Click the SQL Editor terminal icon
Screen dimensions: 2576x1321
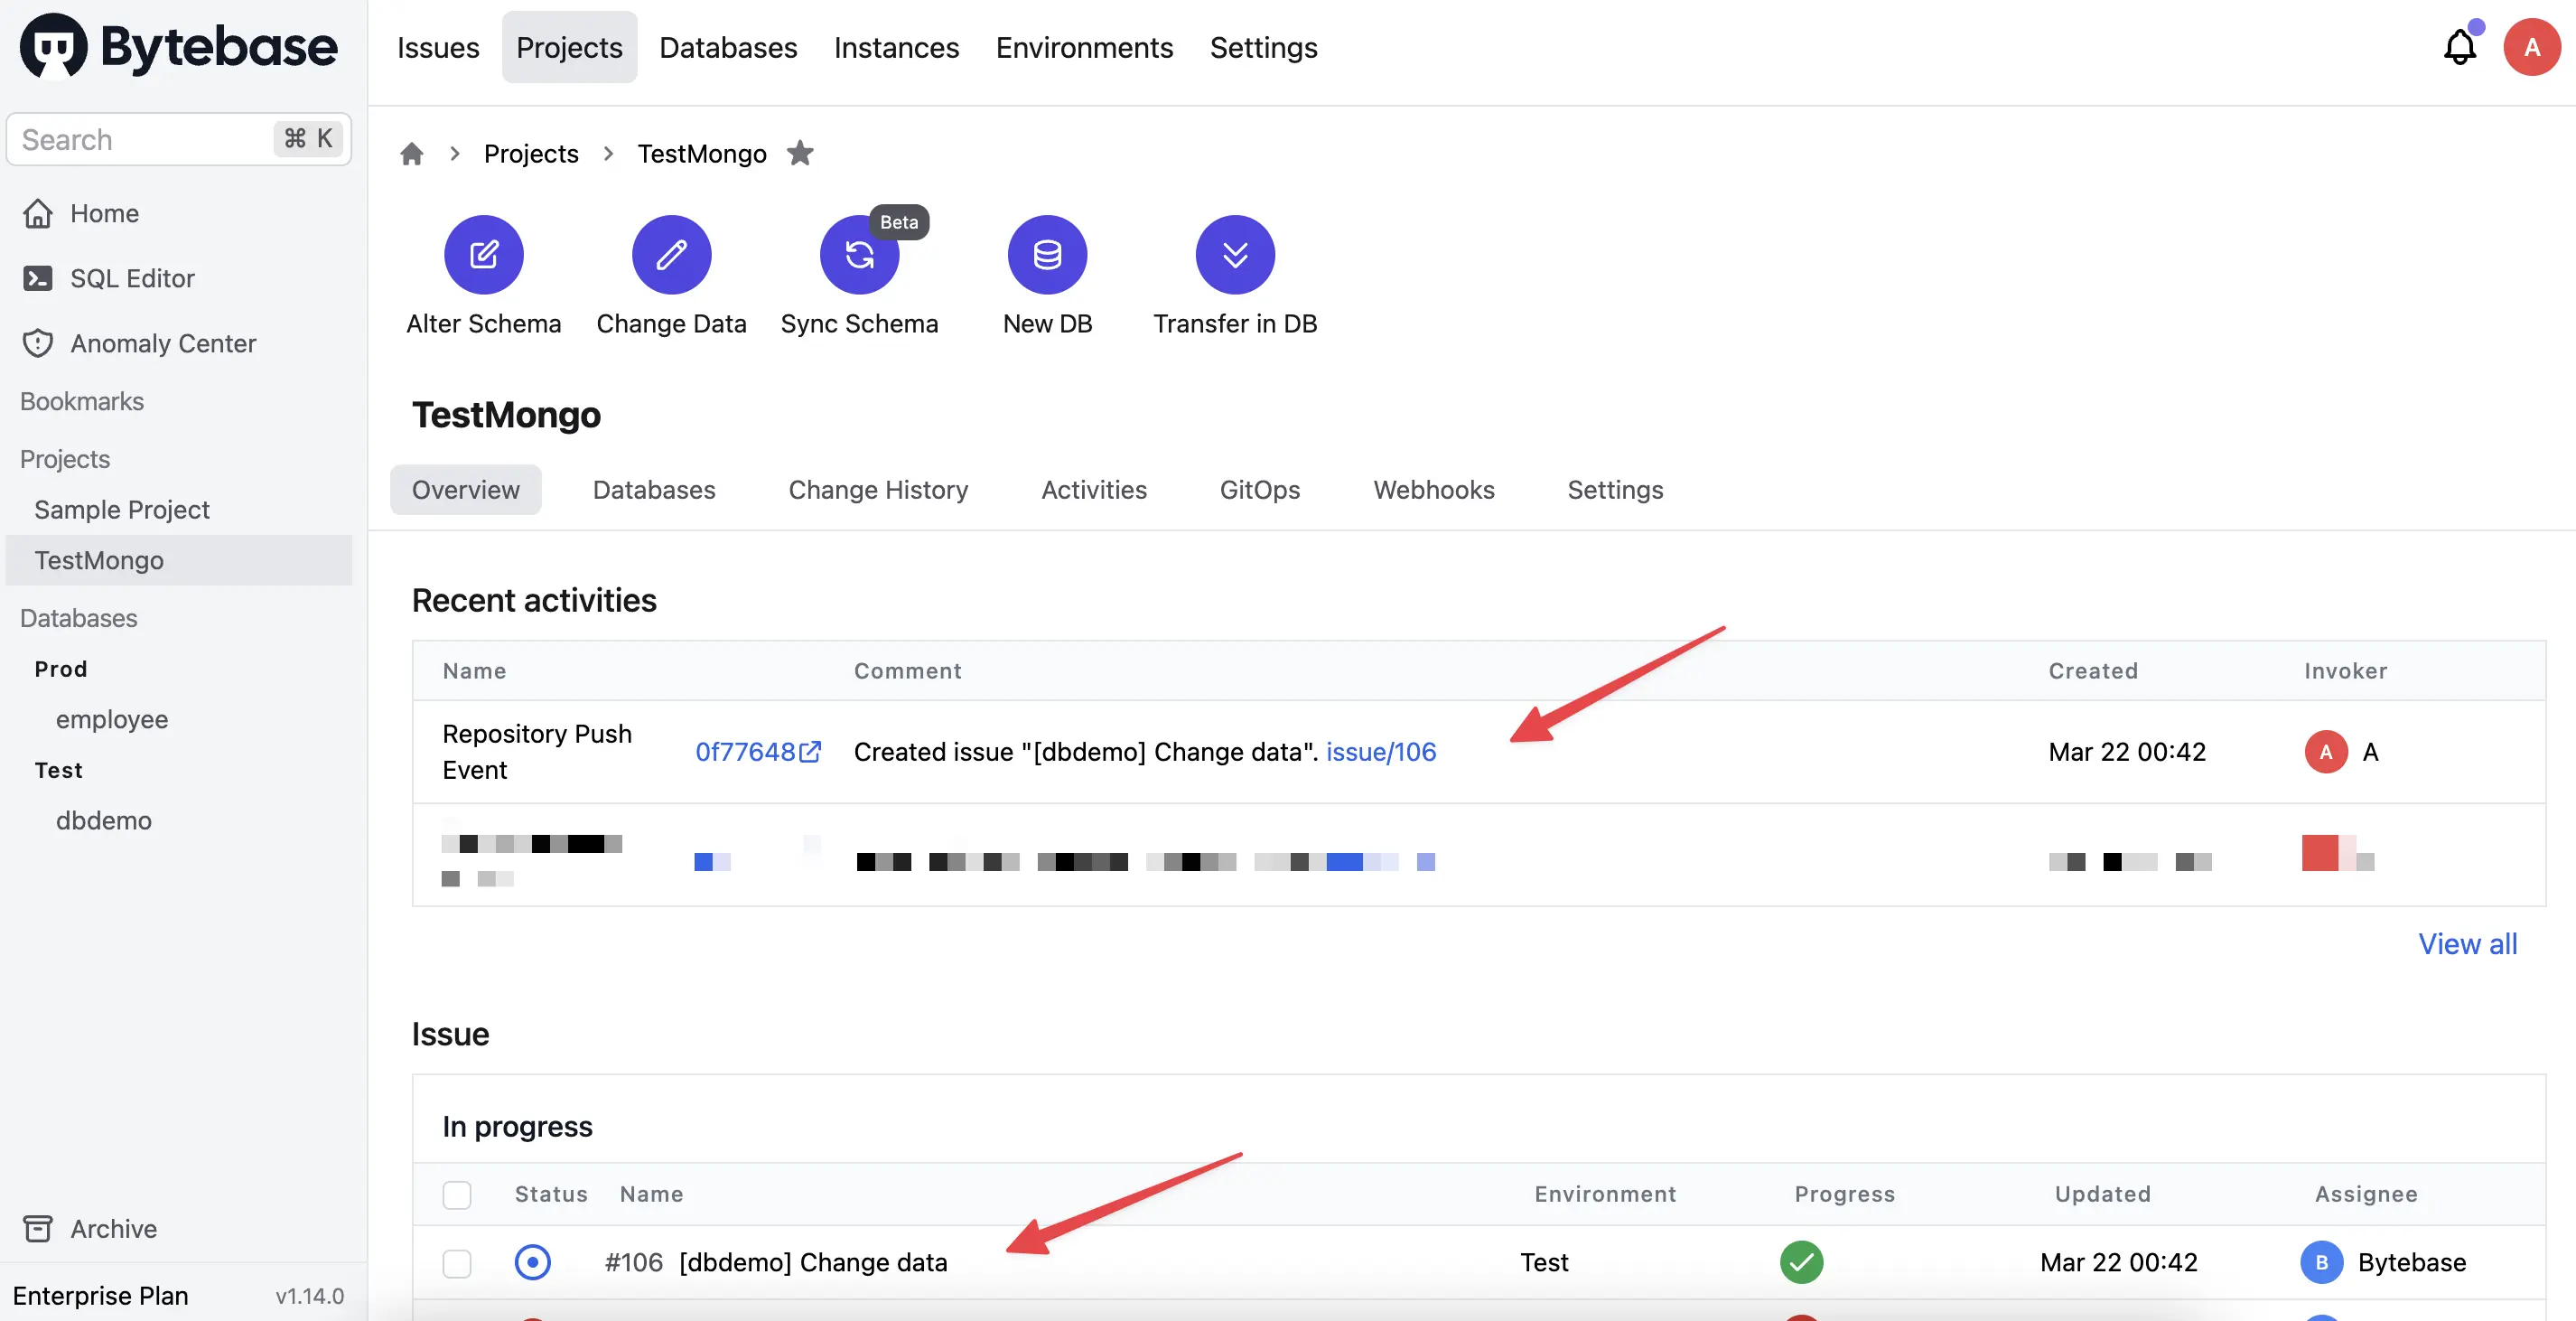[38, 278]
